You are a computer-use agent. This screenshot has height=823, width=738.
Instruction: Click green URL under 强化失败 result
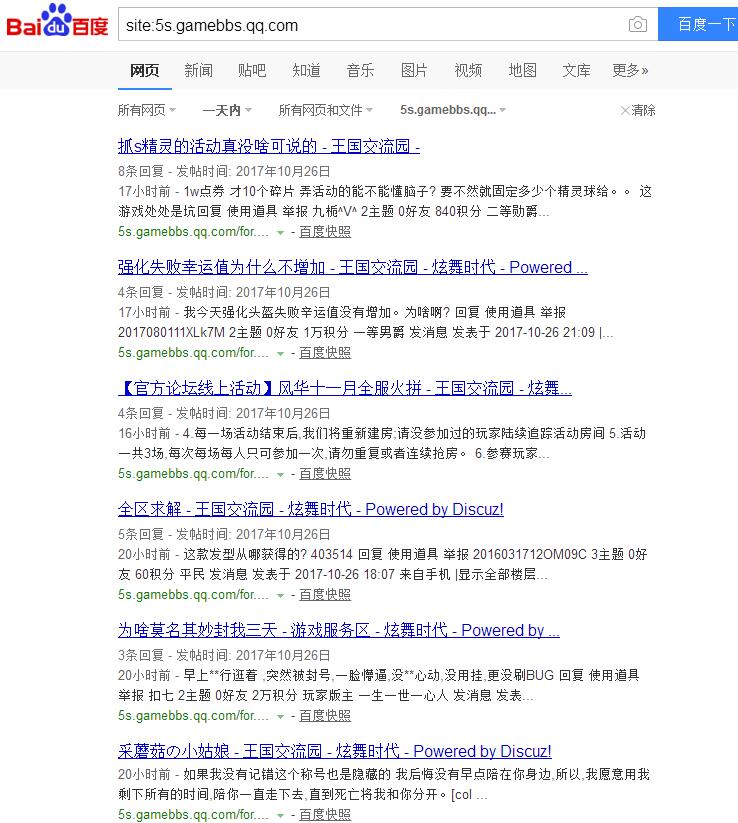(193, 353)
